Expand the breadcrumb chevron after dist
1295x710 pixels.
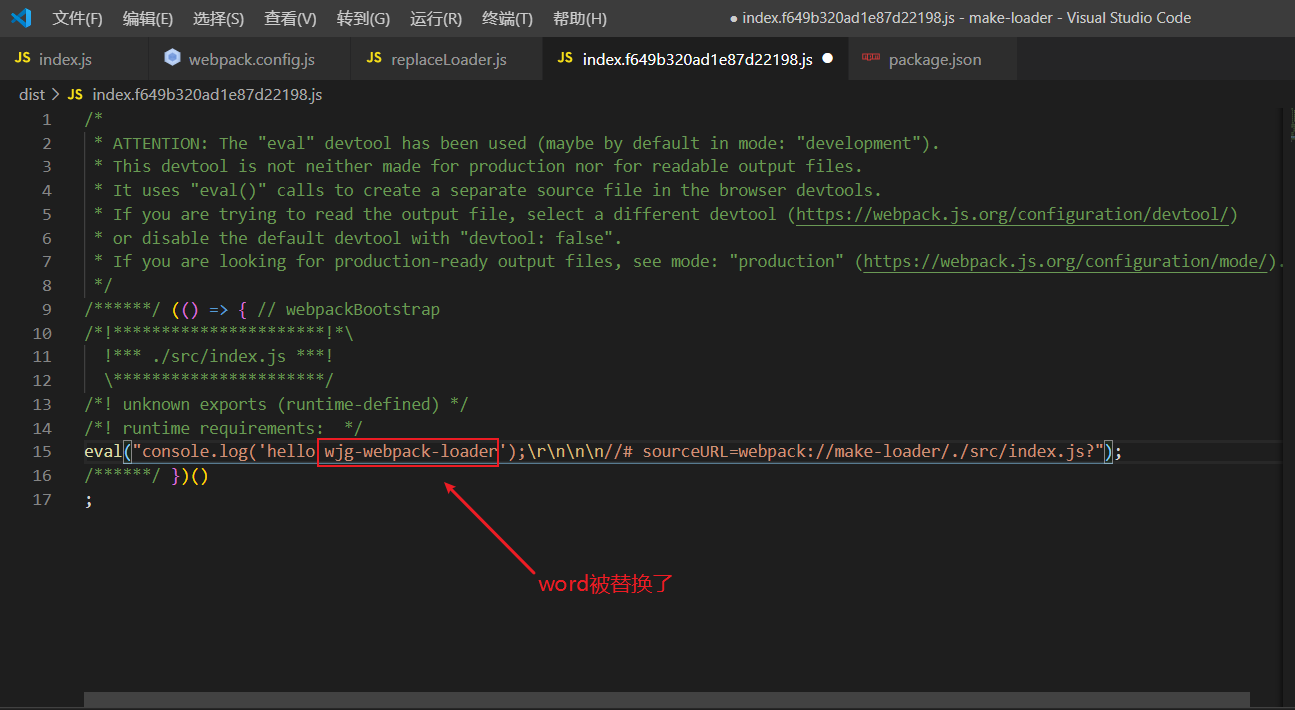coord(55,94)
